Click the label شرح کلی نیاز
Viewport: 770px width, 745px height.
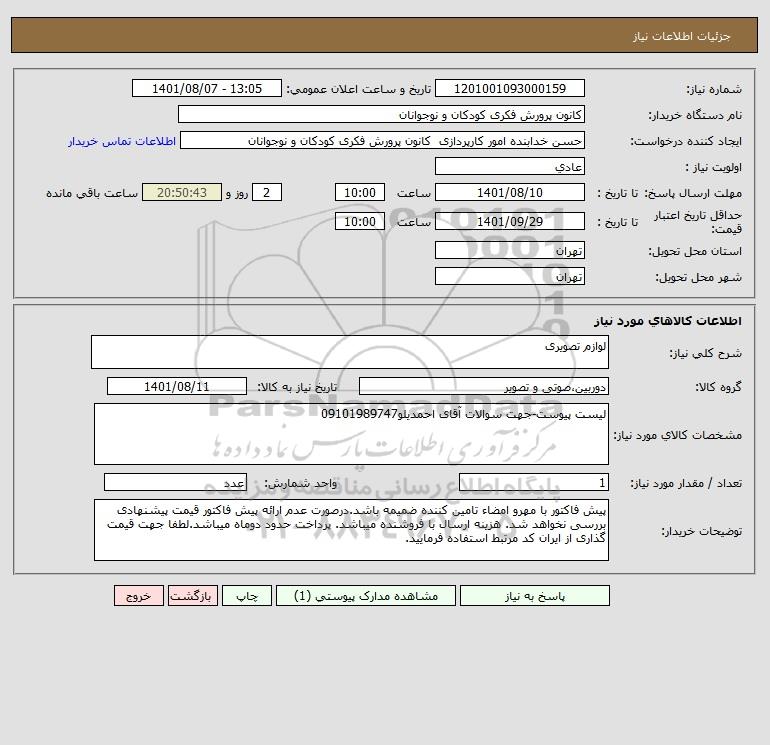pyautogui.click(x=706, y=353)
